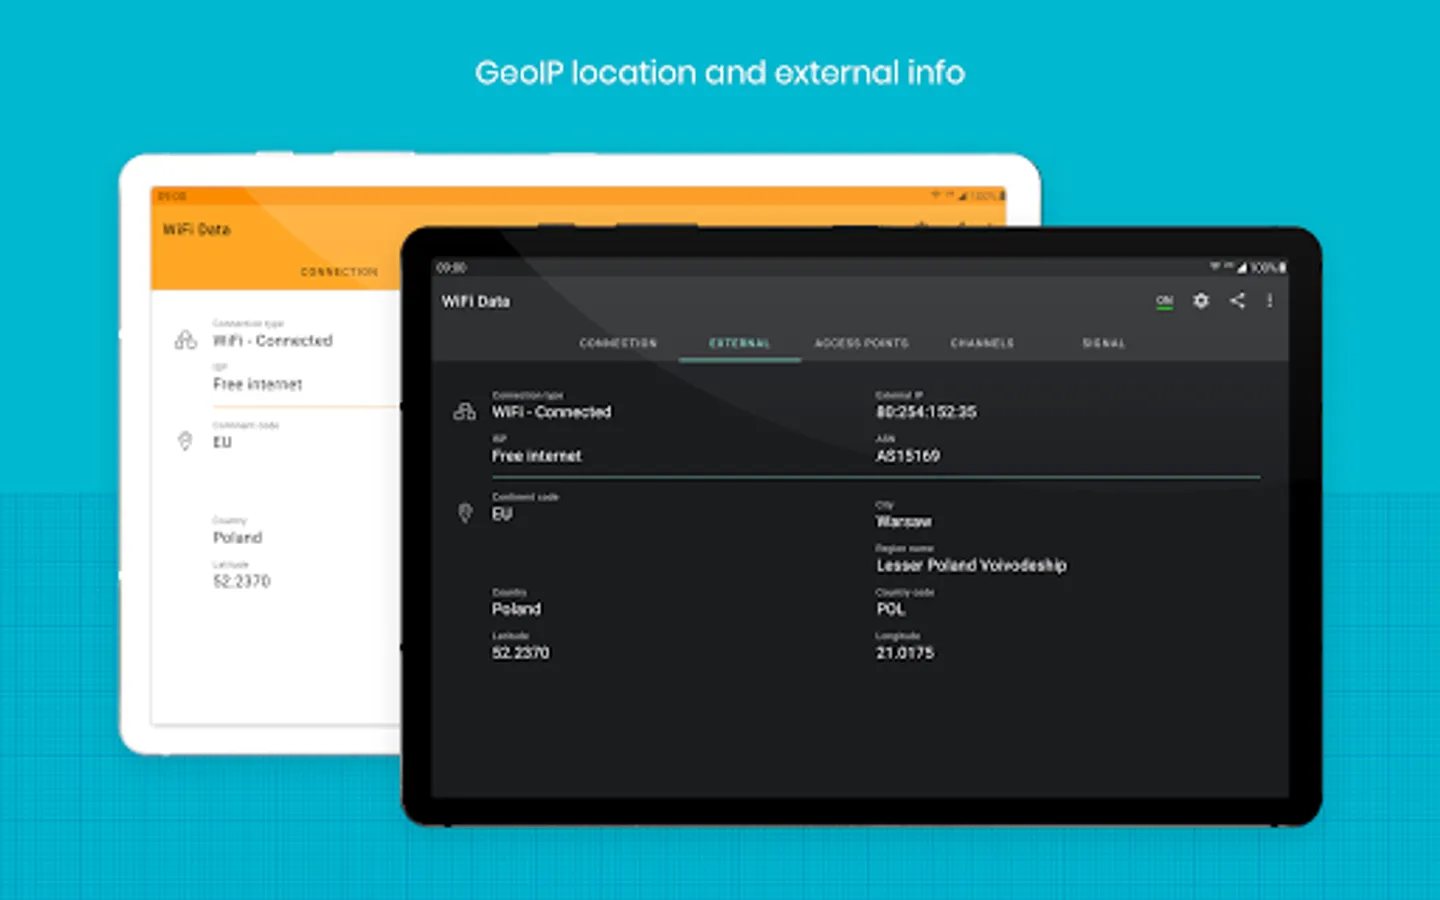Switch to the Channels tab
The width and height of the screenshot is (1440, 900).
coord(982,343)
